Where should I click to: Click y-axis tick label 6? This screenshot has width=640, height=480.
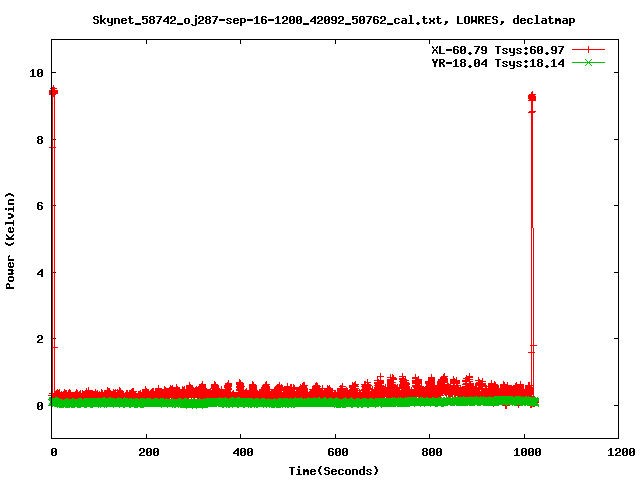click(x=40, y=206)
